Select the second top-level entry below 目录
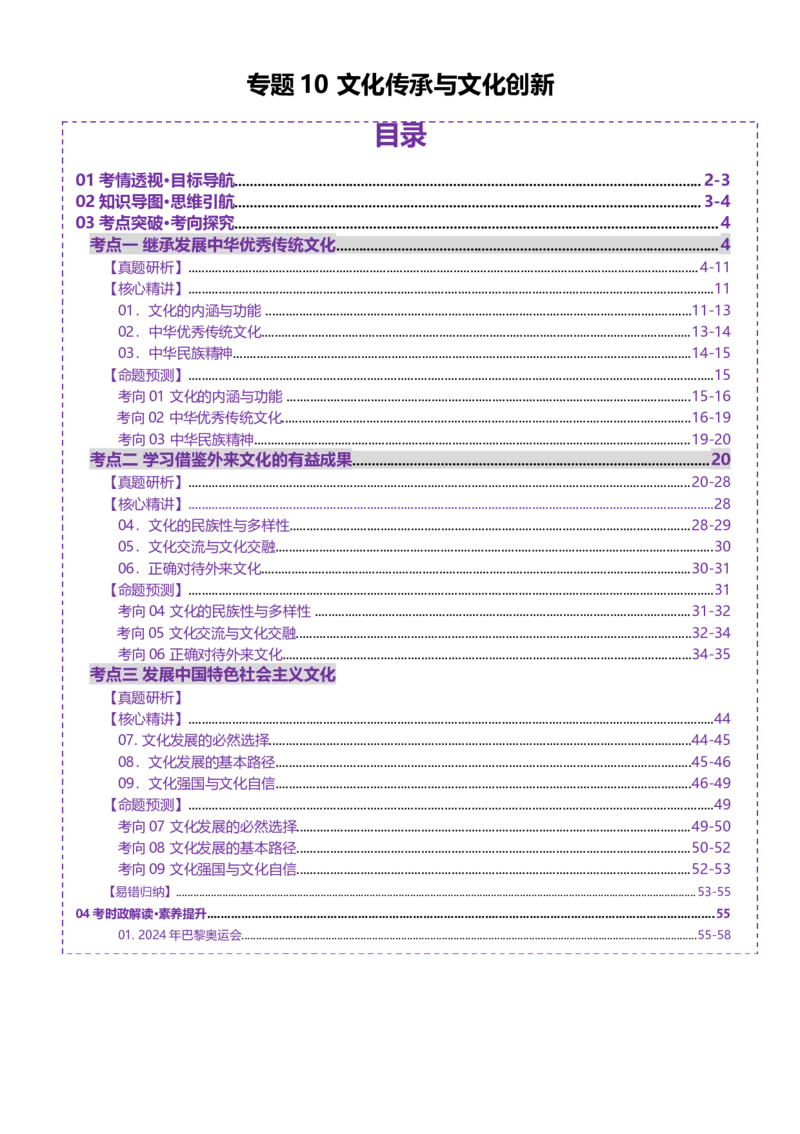 [155, 201]
